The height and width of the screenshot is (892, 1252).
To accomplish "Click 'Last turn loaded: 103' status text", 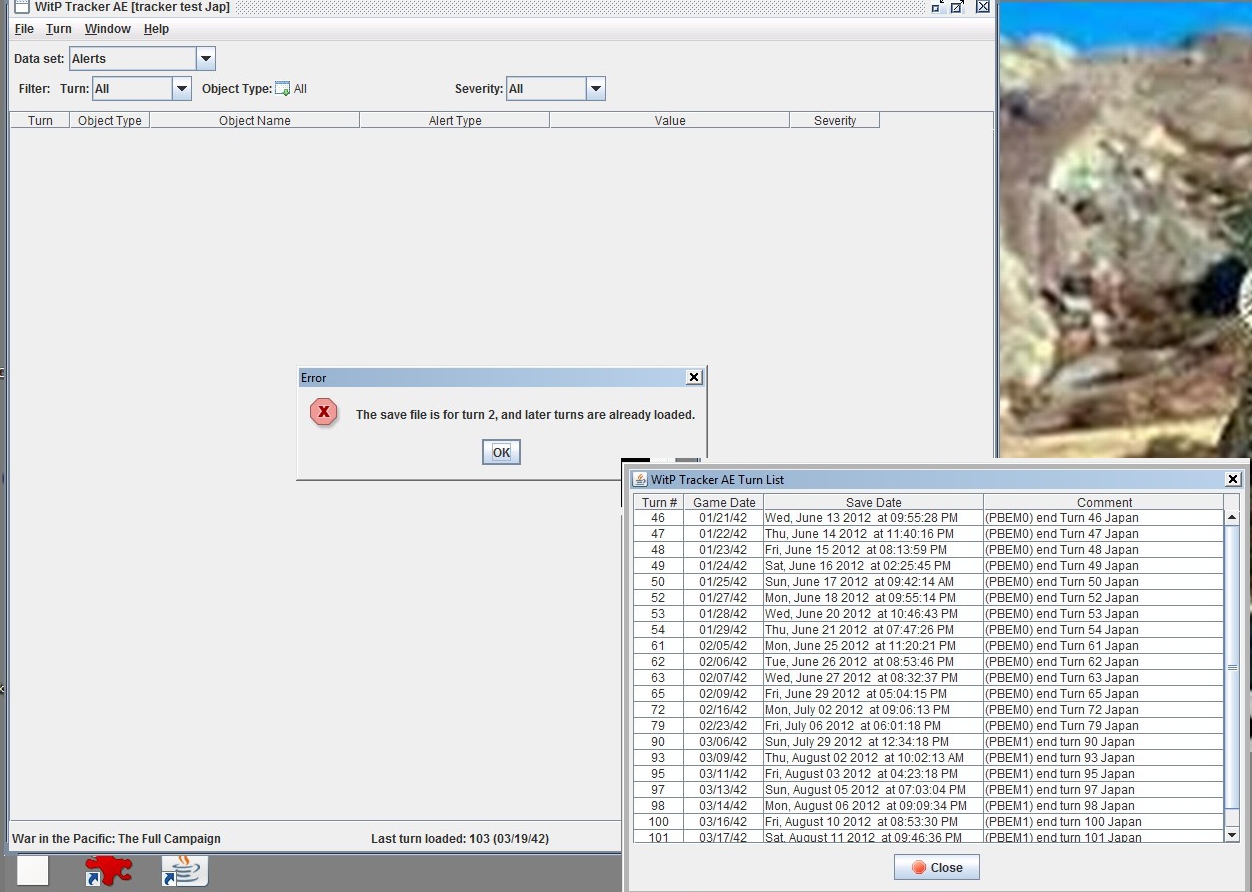I will coord(460,839).
